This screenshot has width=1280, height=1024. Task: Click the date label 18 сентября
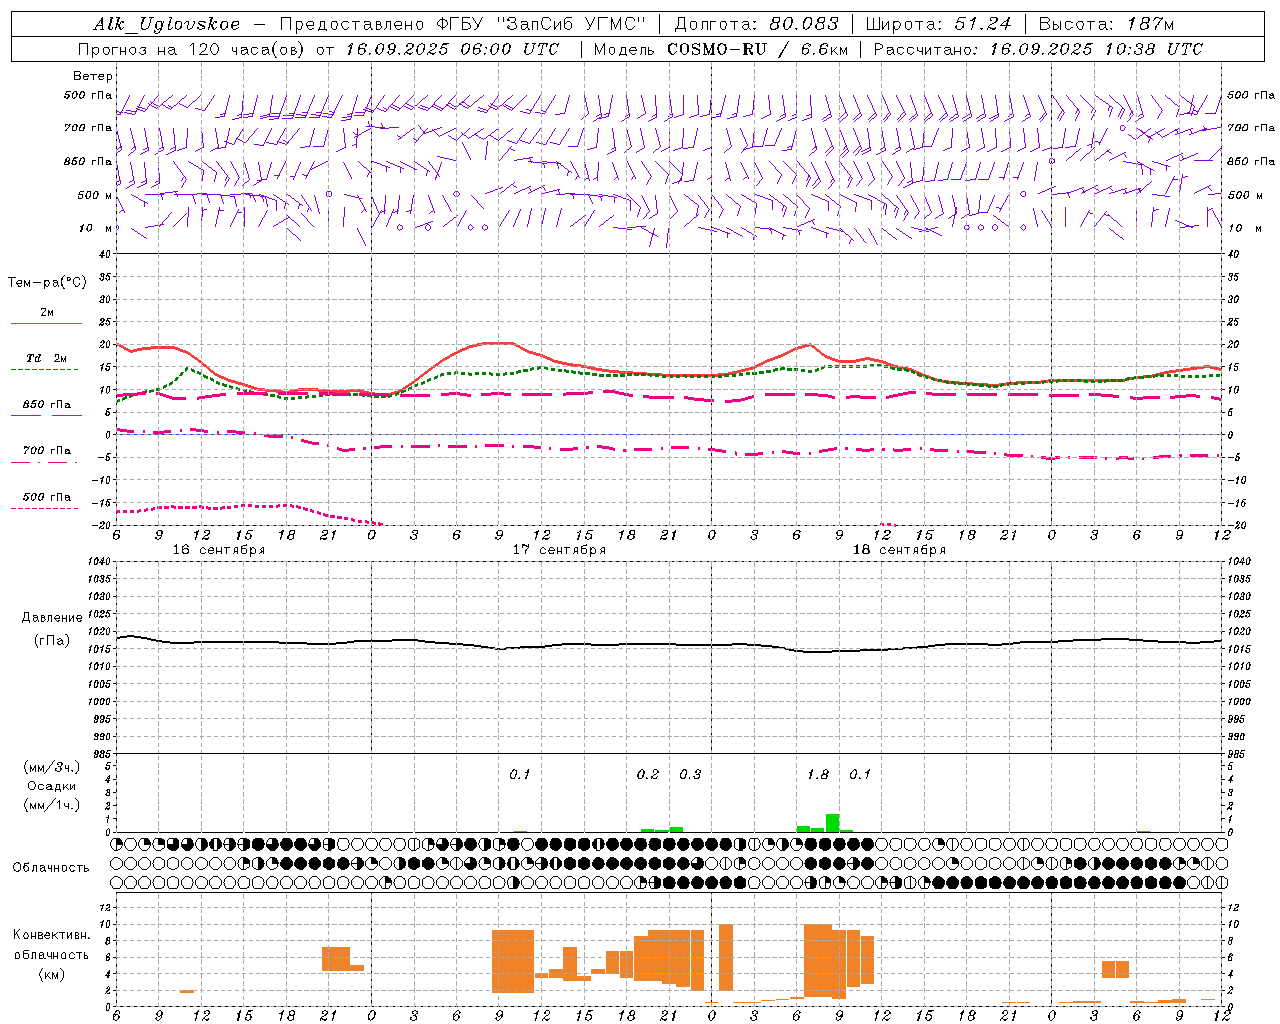click(899, 550)
